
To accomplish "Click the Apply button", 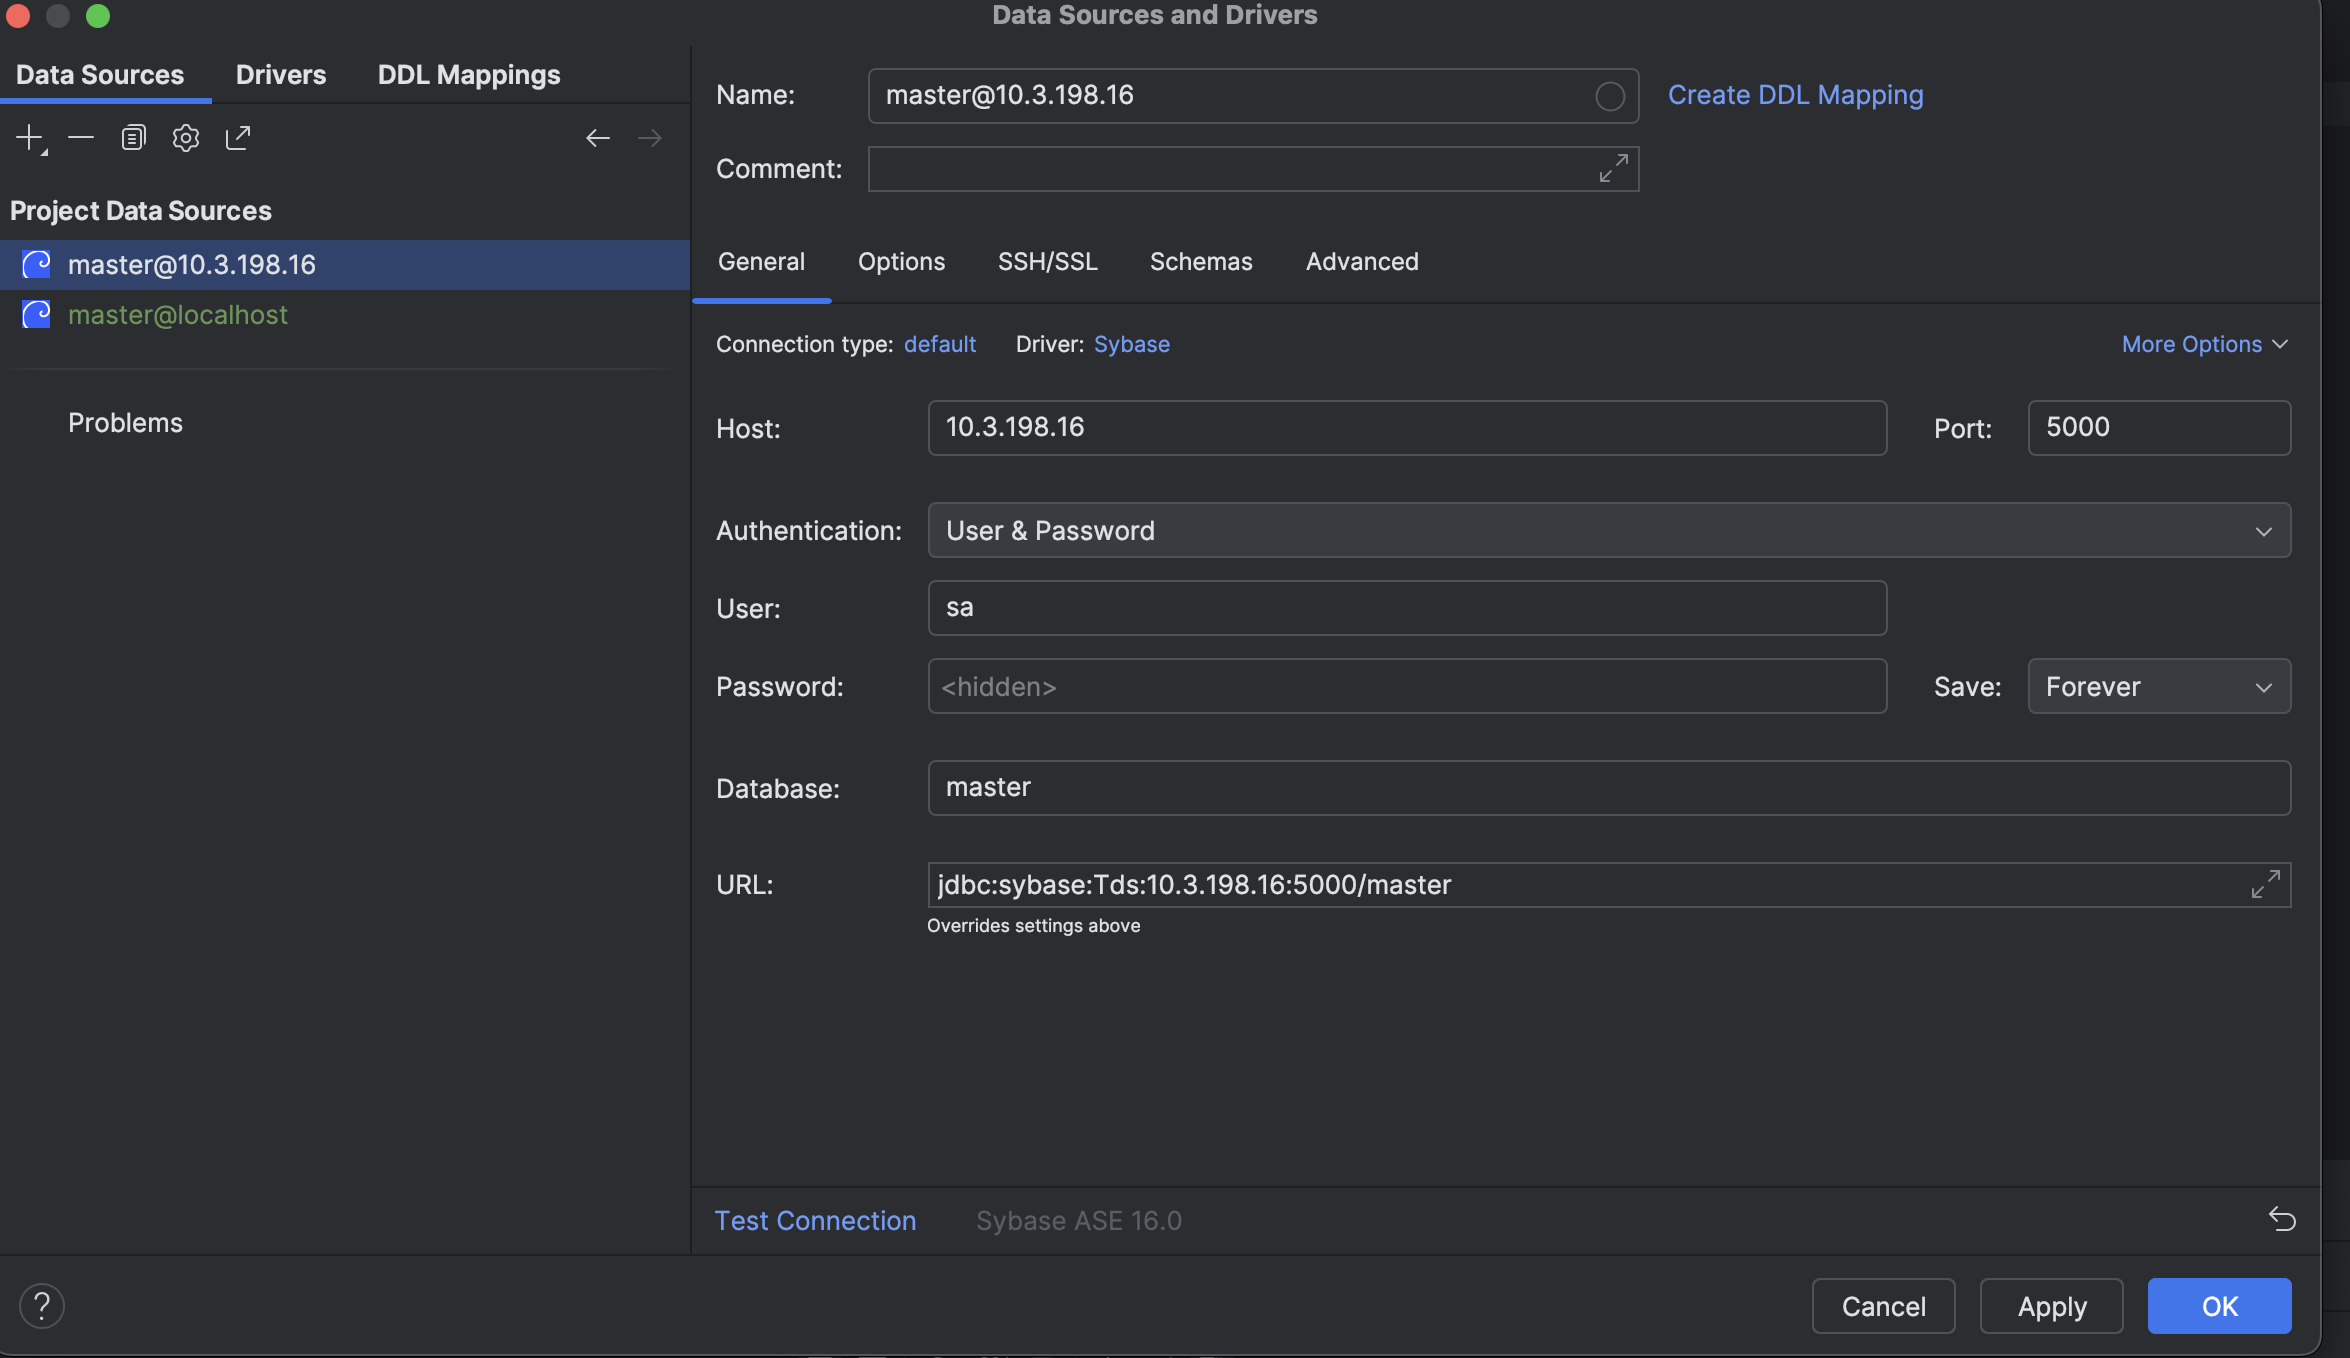I will click(2051, 1306).
